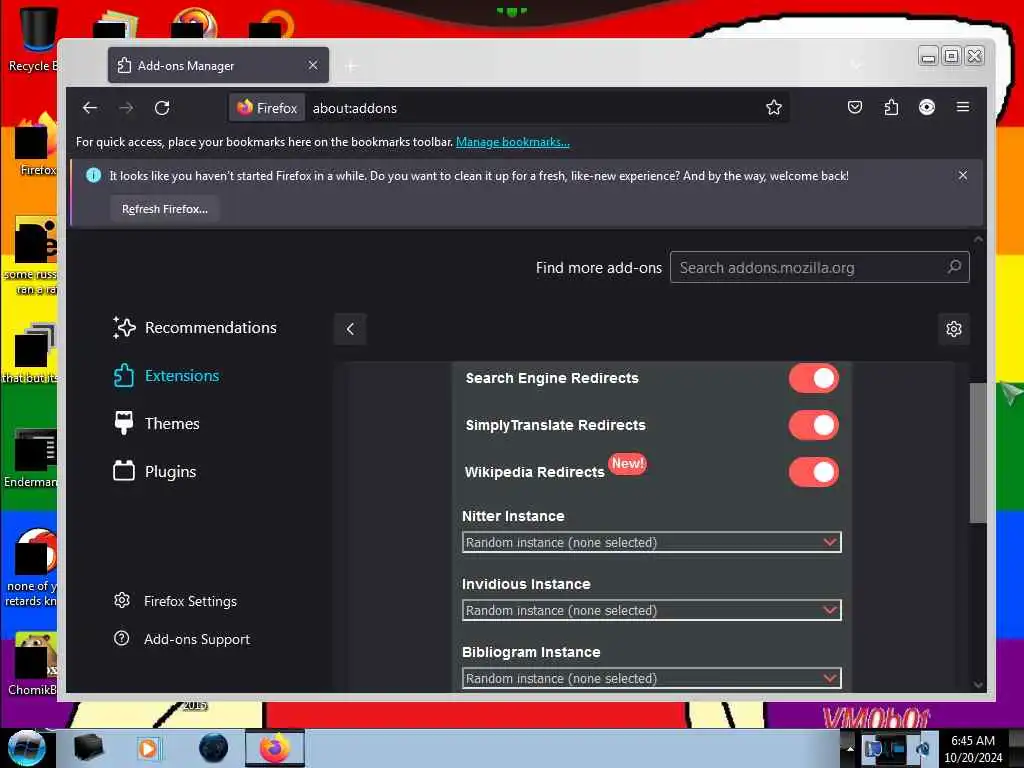The width and height of the screenshot is (1024, 768).
Task: Click the Manage bookmarks link
Action: click(513, 142)
